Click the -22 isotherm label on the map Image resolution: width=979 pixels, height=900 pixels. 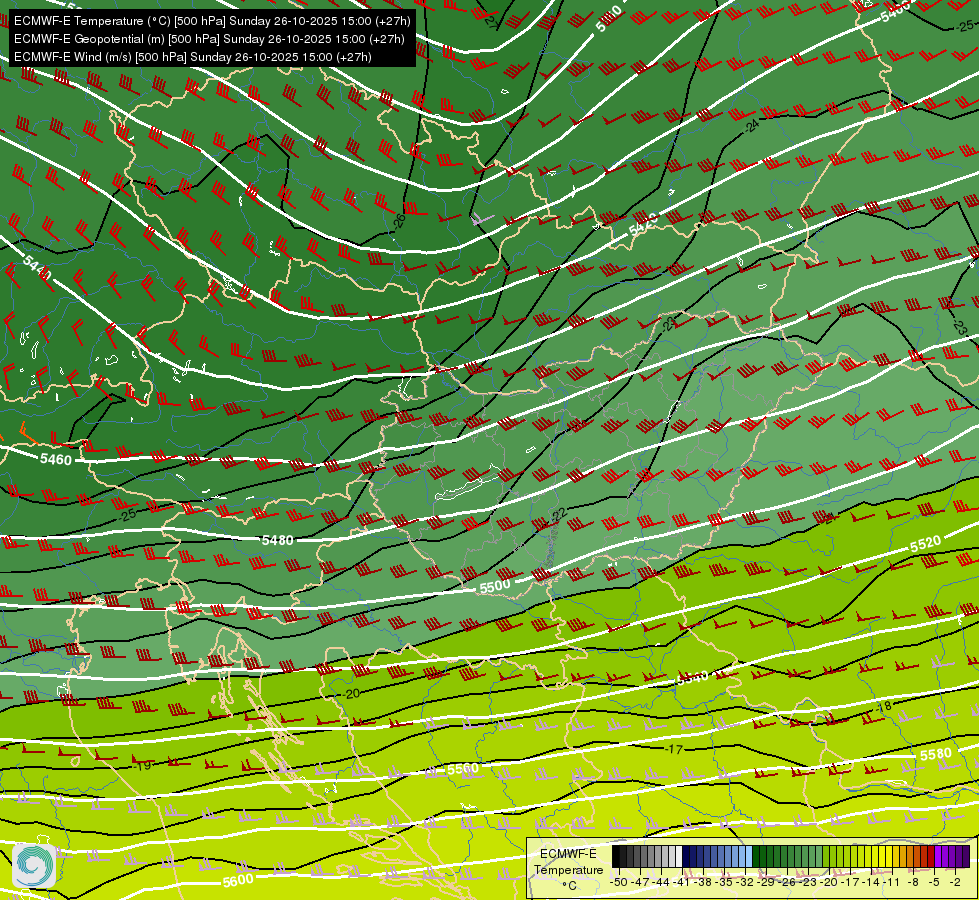(x=558, y=515)
